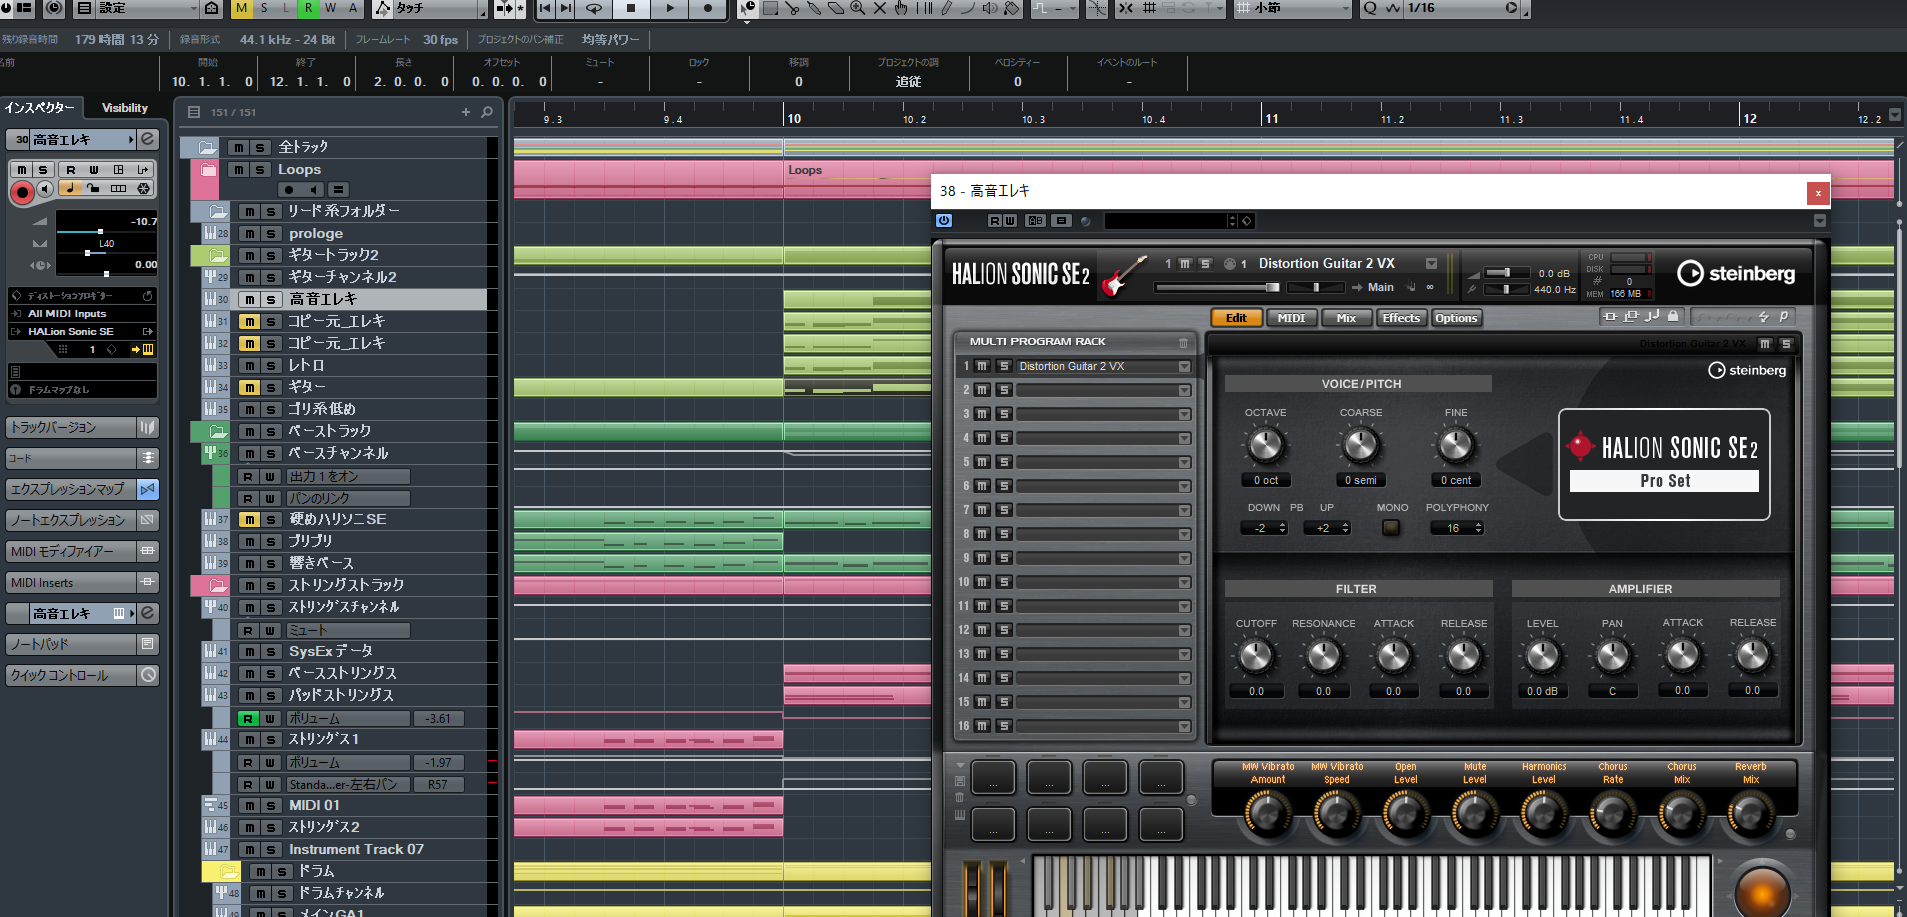This screenshot has width=1907, height=917.
Task: Expand the エクスプレッションマップ inspector section
Action: (70, 489)
